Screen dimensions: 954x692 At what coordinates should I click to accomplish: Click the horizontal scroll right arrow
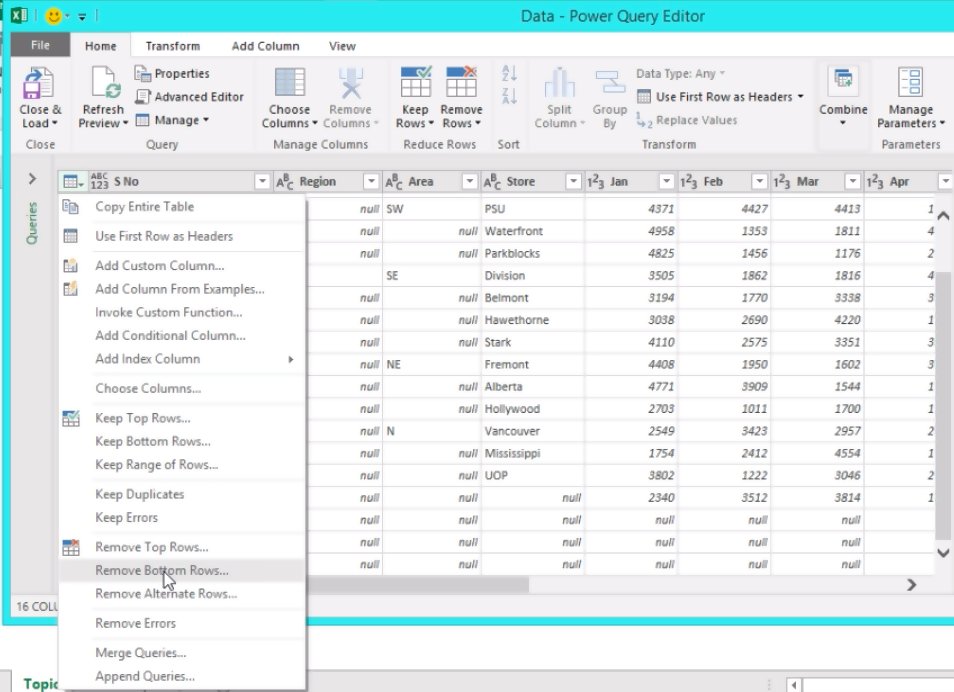(911, 585)
